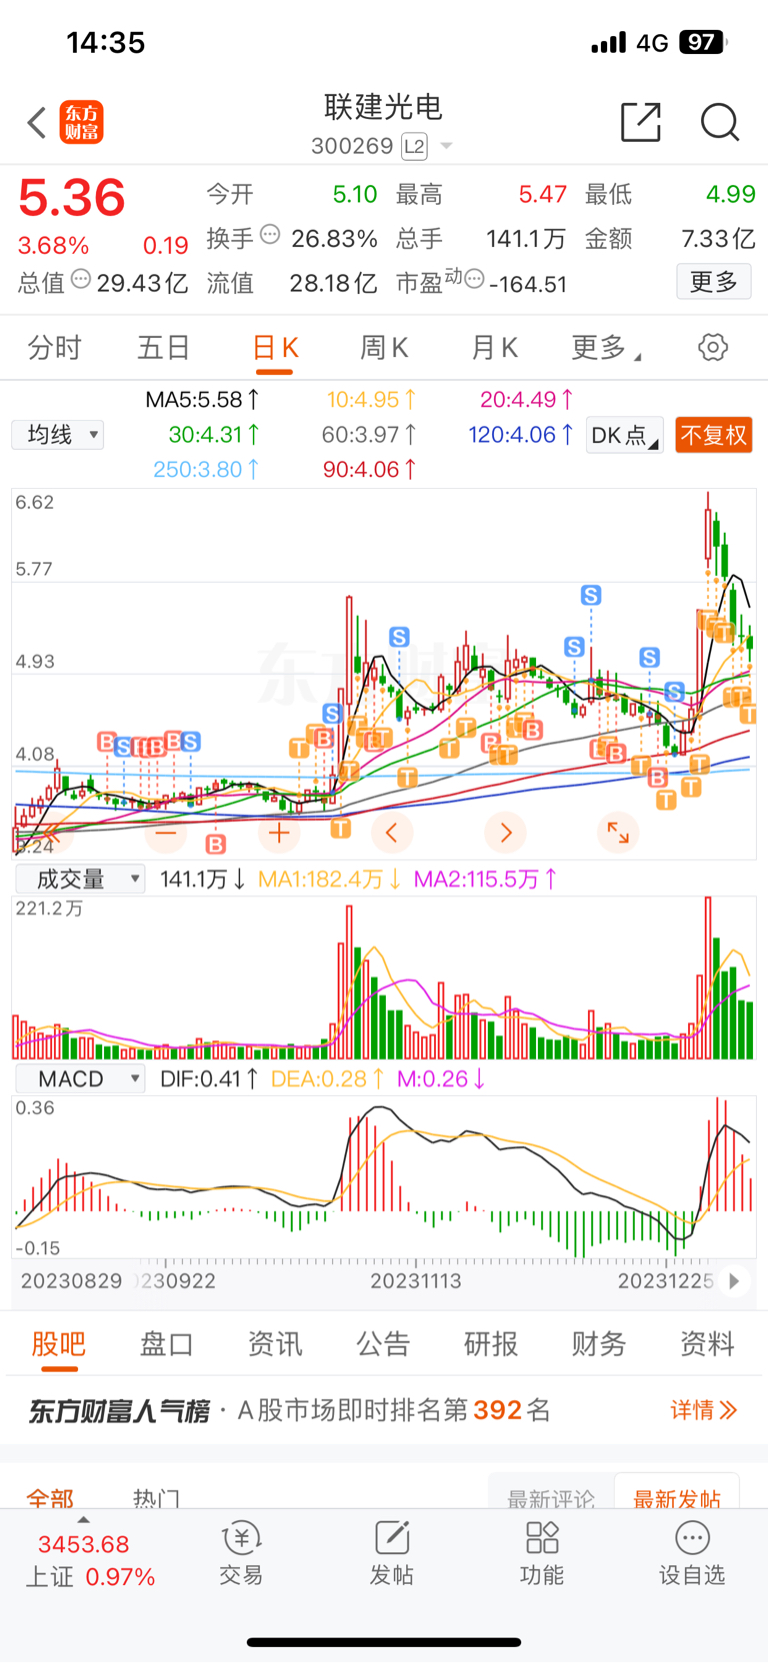Toggle sorting to 最新评论
This screenshot has height=1663, width=768.
(551, 1497)
